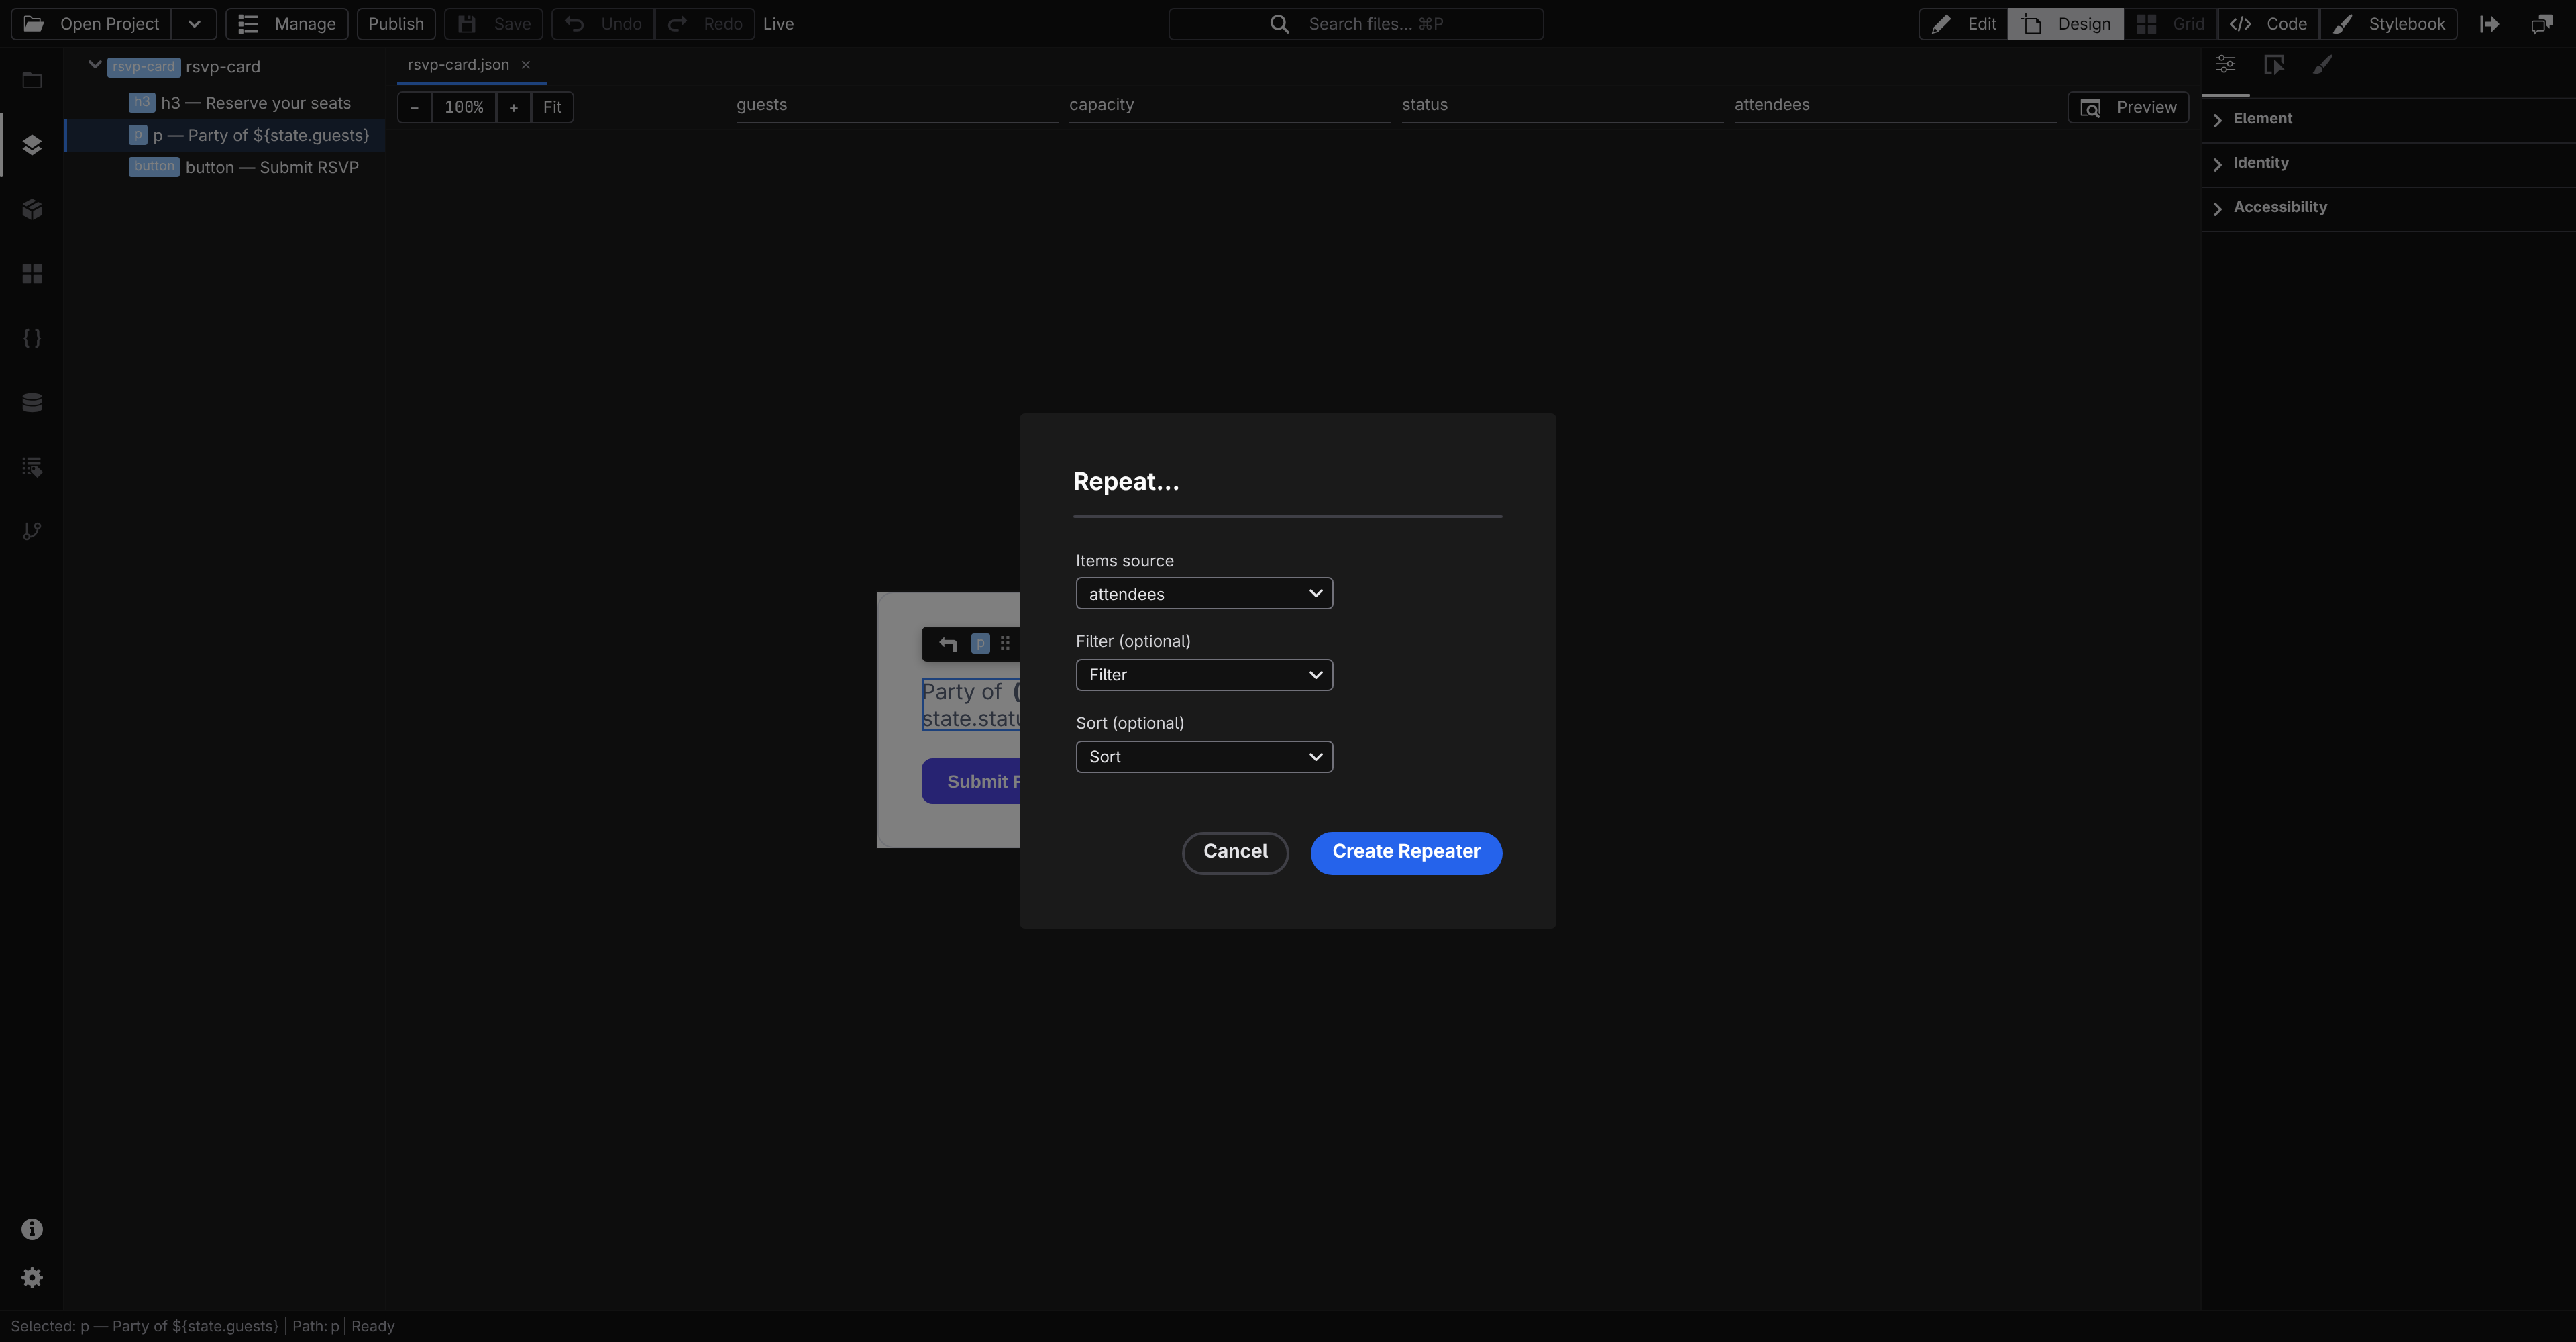Open the Files panel in the sidebar
2576x1342 pixels.
click(x=32, y=80)
